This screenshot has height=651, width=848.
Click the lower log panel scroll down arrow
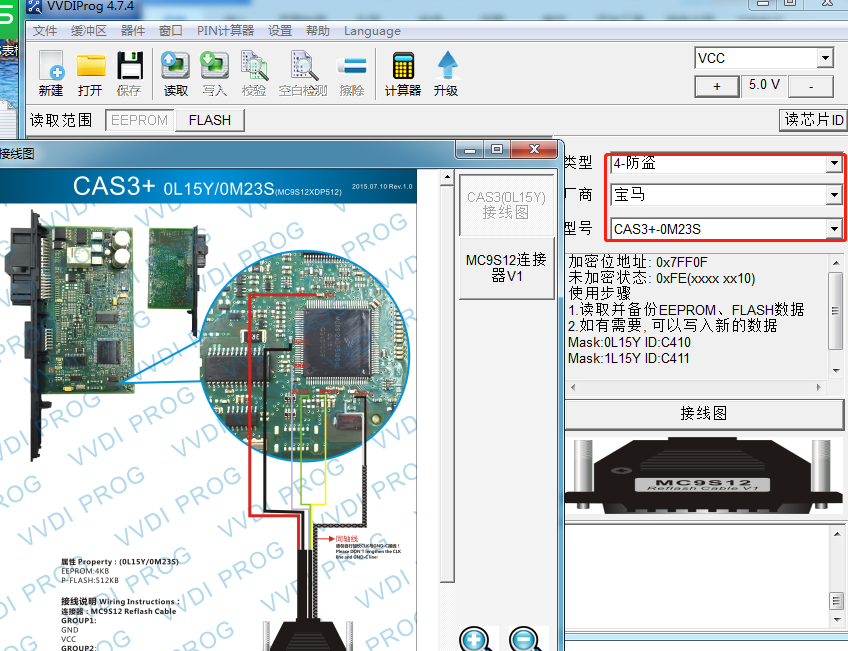[x=836, y=620]
